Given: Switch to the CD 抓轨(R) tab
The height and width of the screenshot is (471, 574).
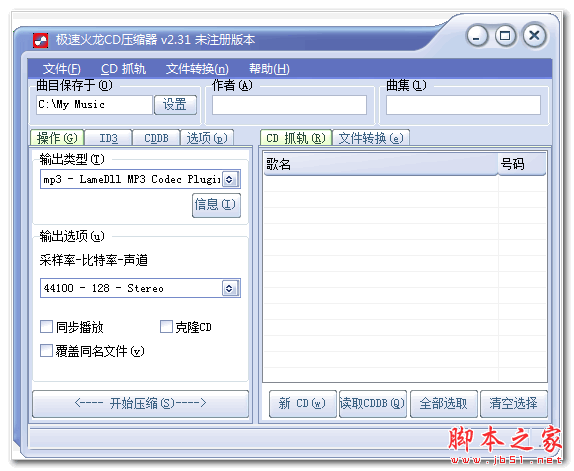Looking at the screenshot, I should tap(296, 138).
